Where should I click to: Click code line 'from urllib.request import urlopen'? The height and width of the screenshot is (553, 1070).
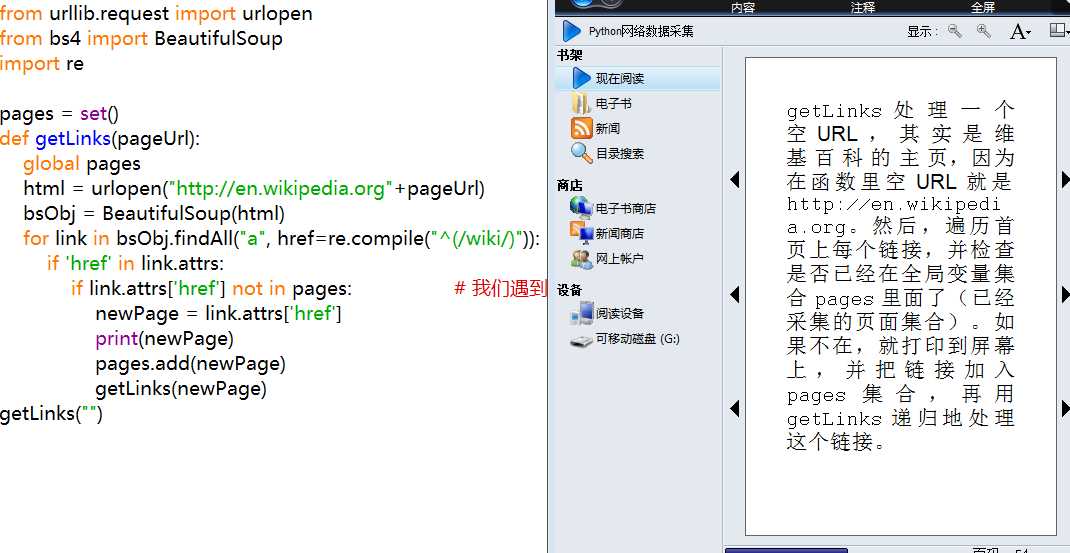(156, 14)
